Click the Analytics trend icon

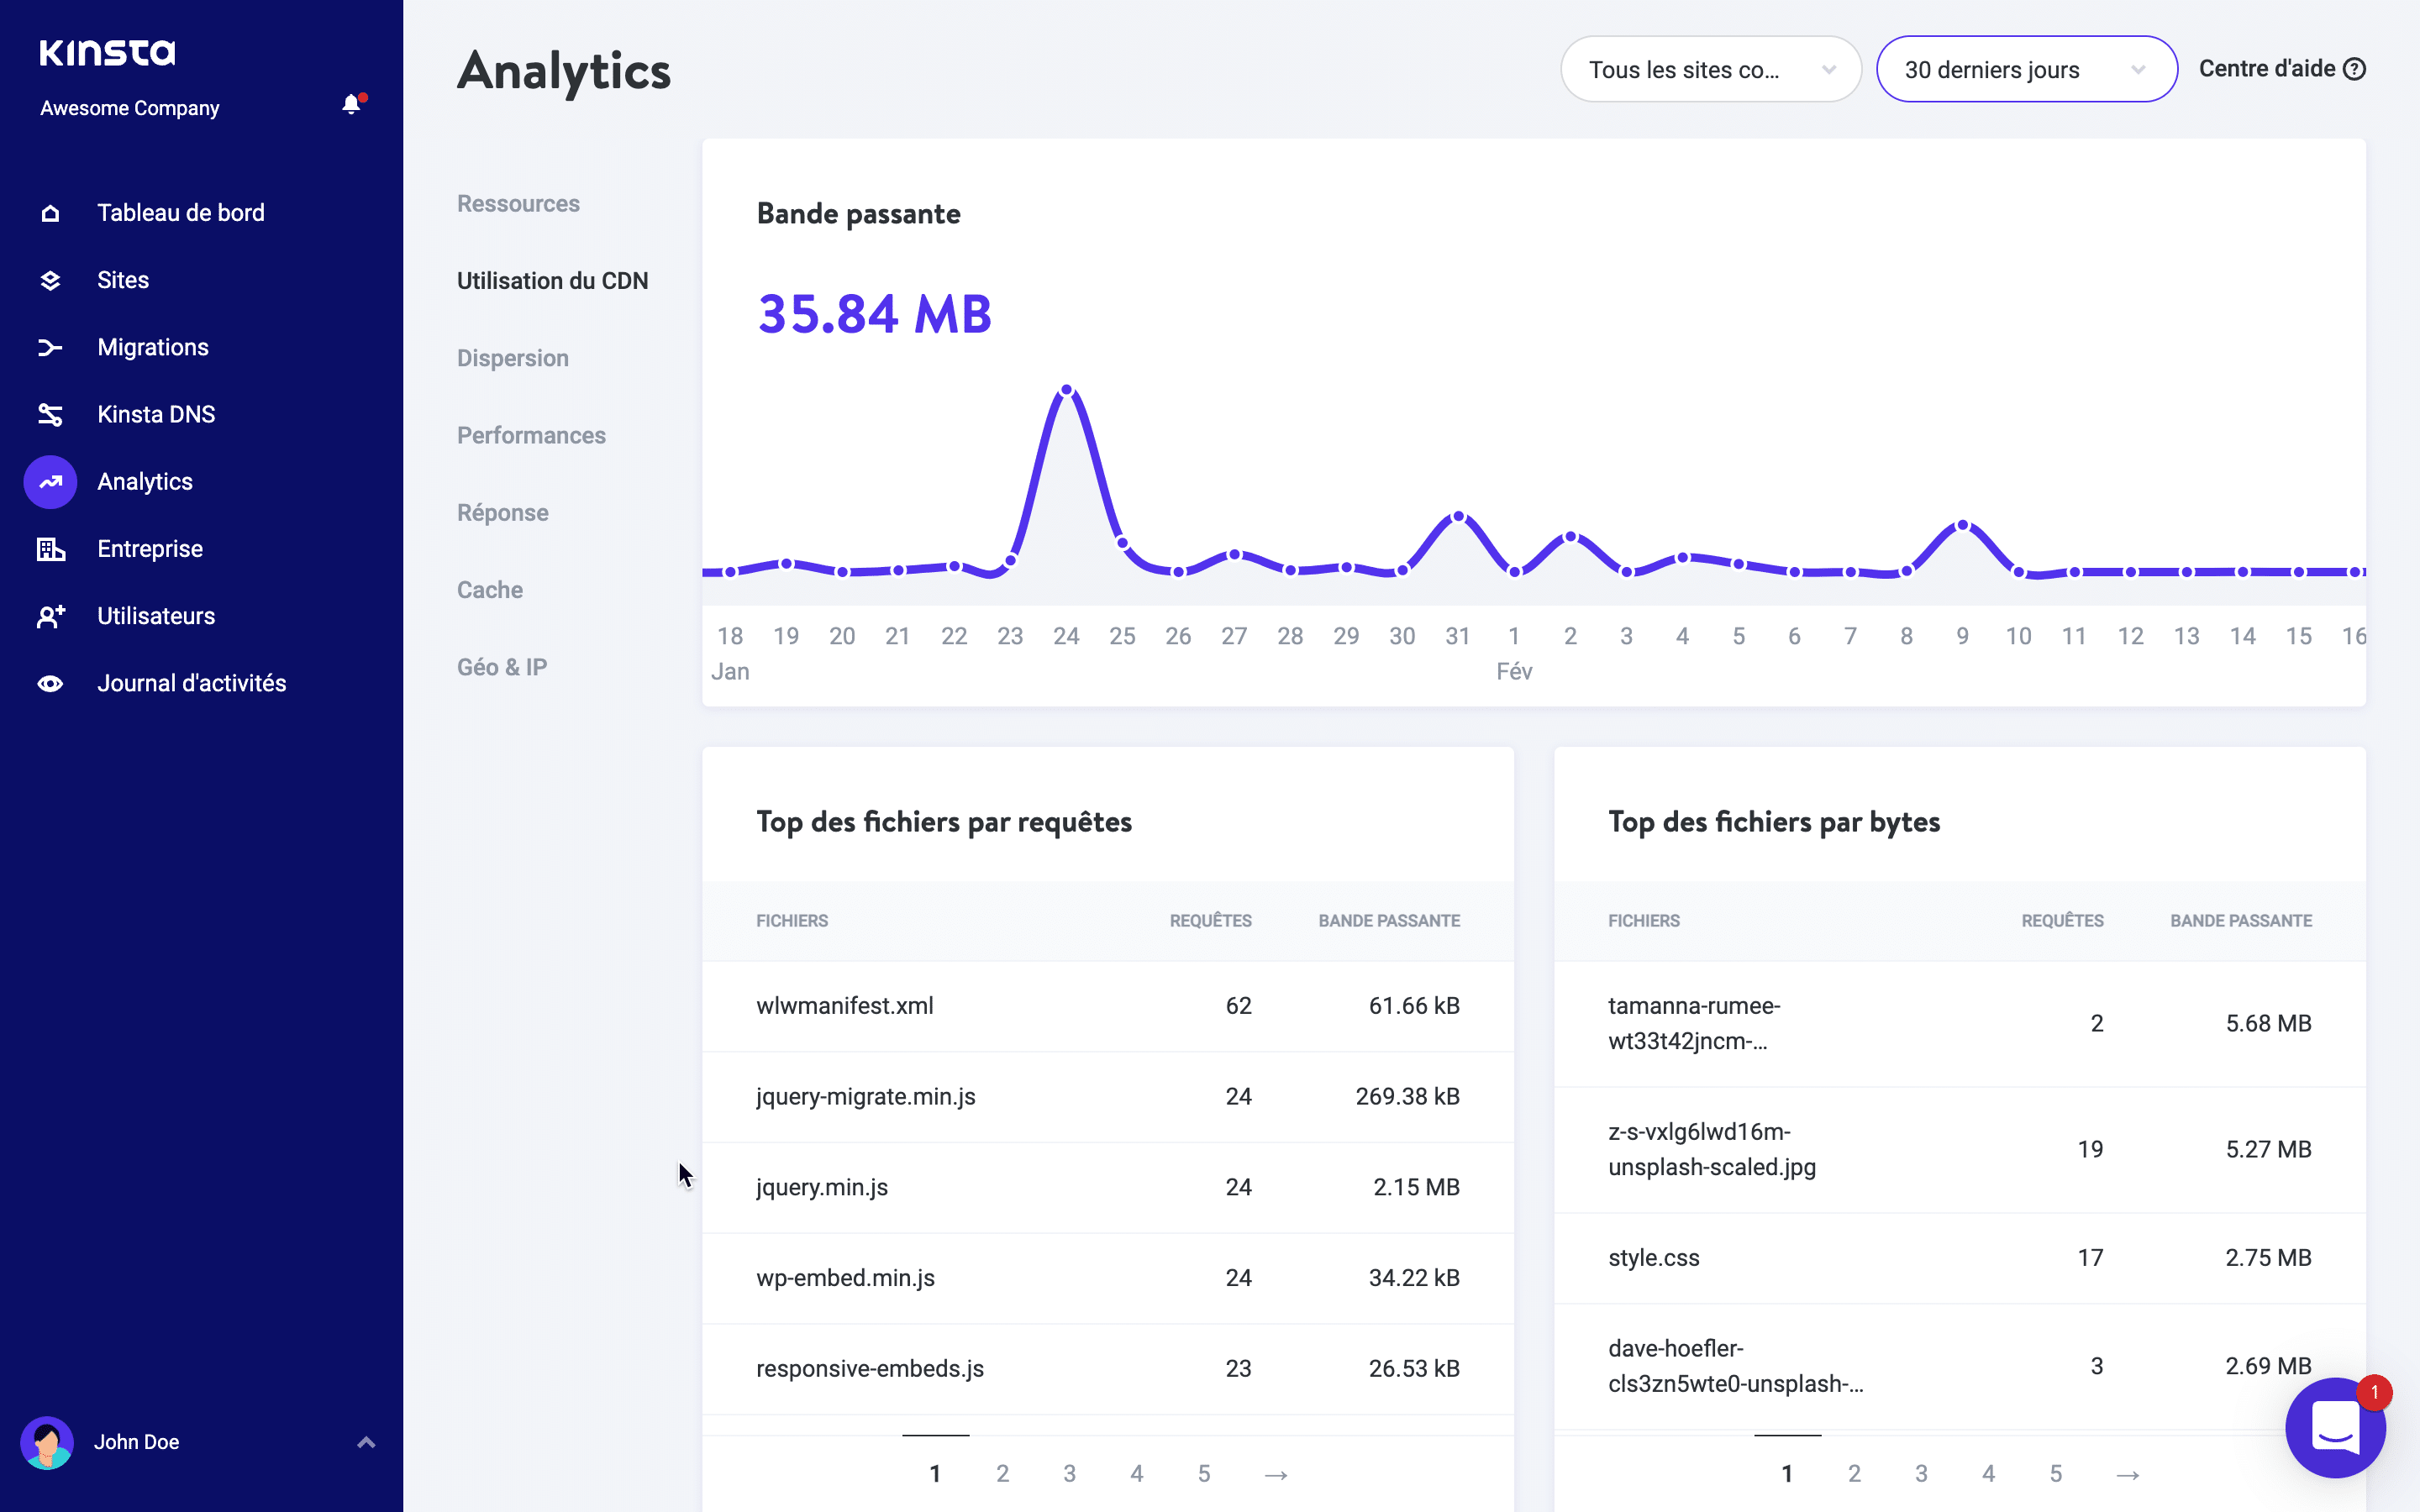50,481
